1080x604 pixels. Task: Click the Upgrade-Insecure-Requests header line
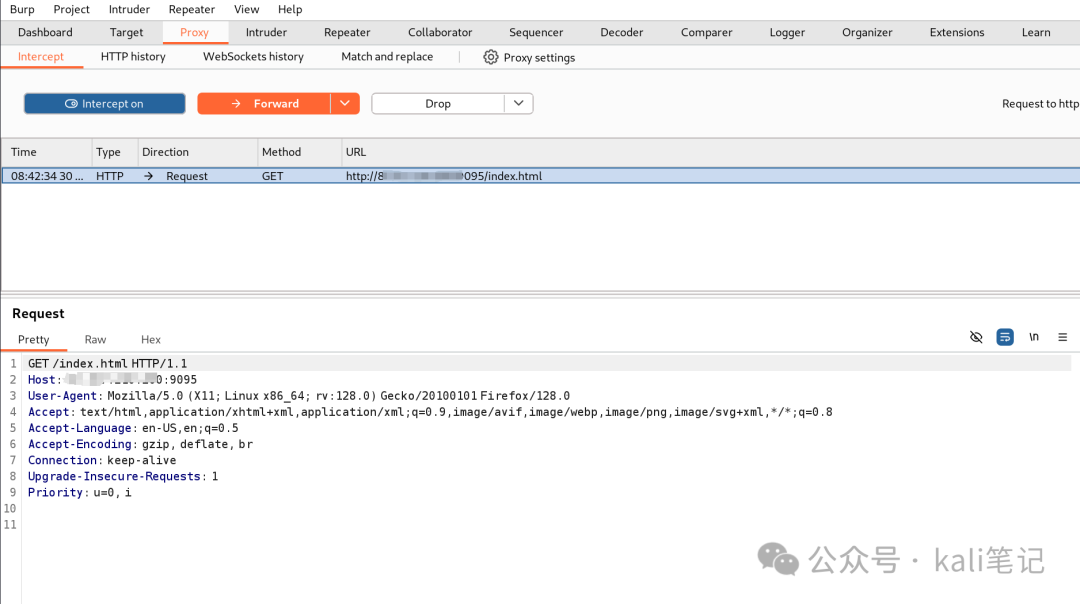[x=123, y=477]
